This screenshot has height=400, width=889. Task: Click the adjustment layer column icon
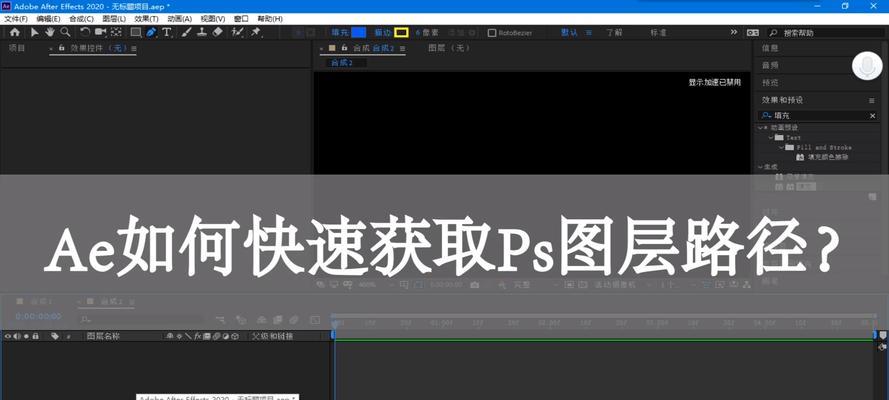coord(226,336)
